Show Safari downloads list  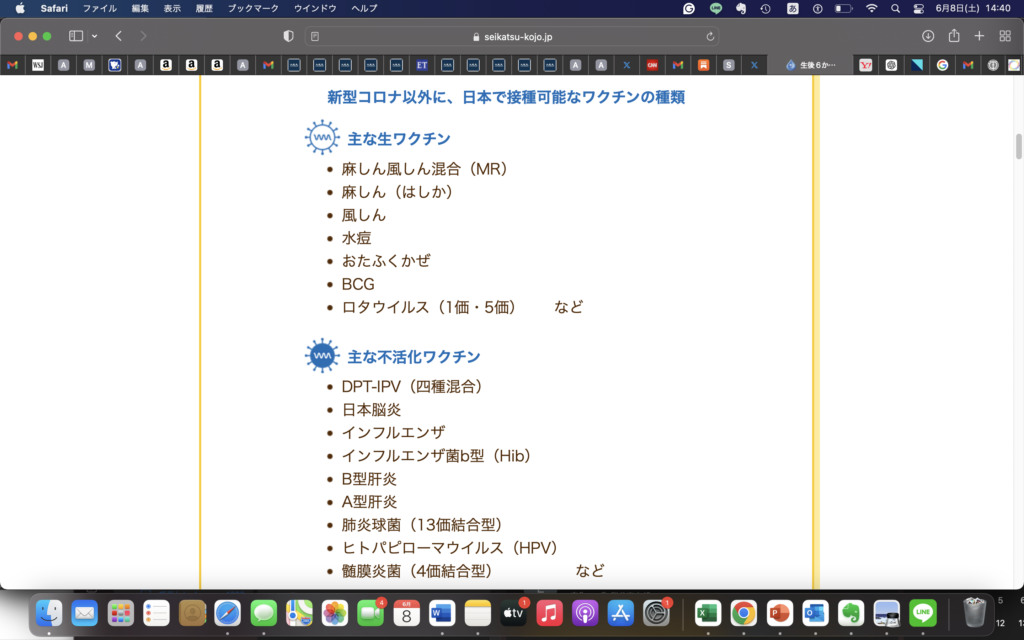(928, 36)
